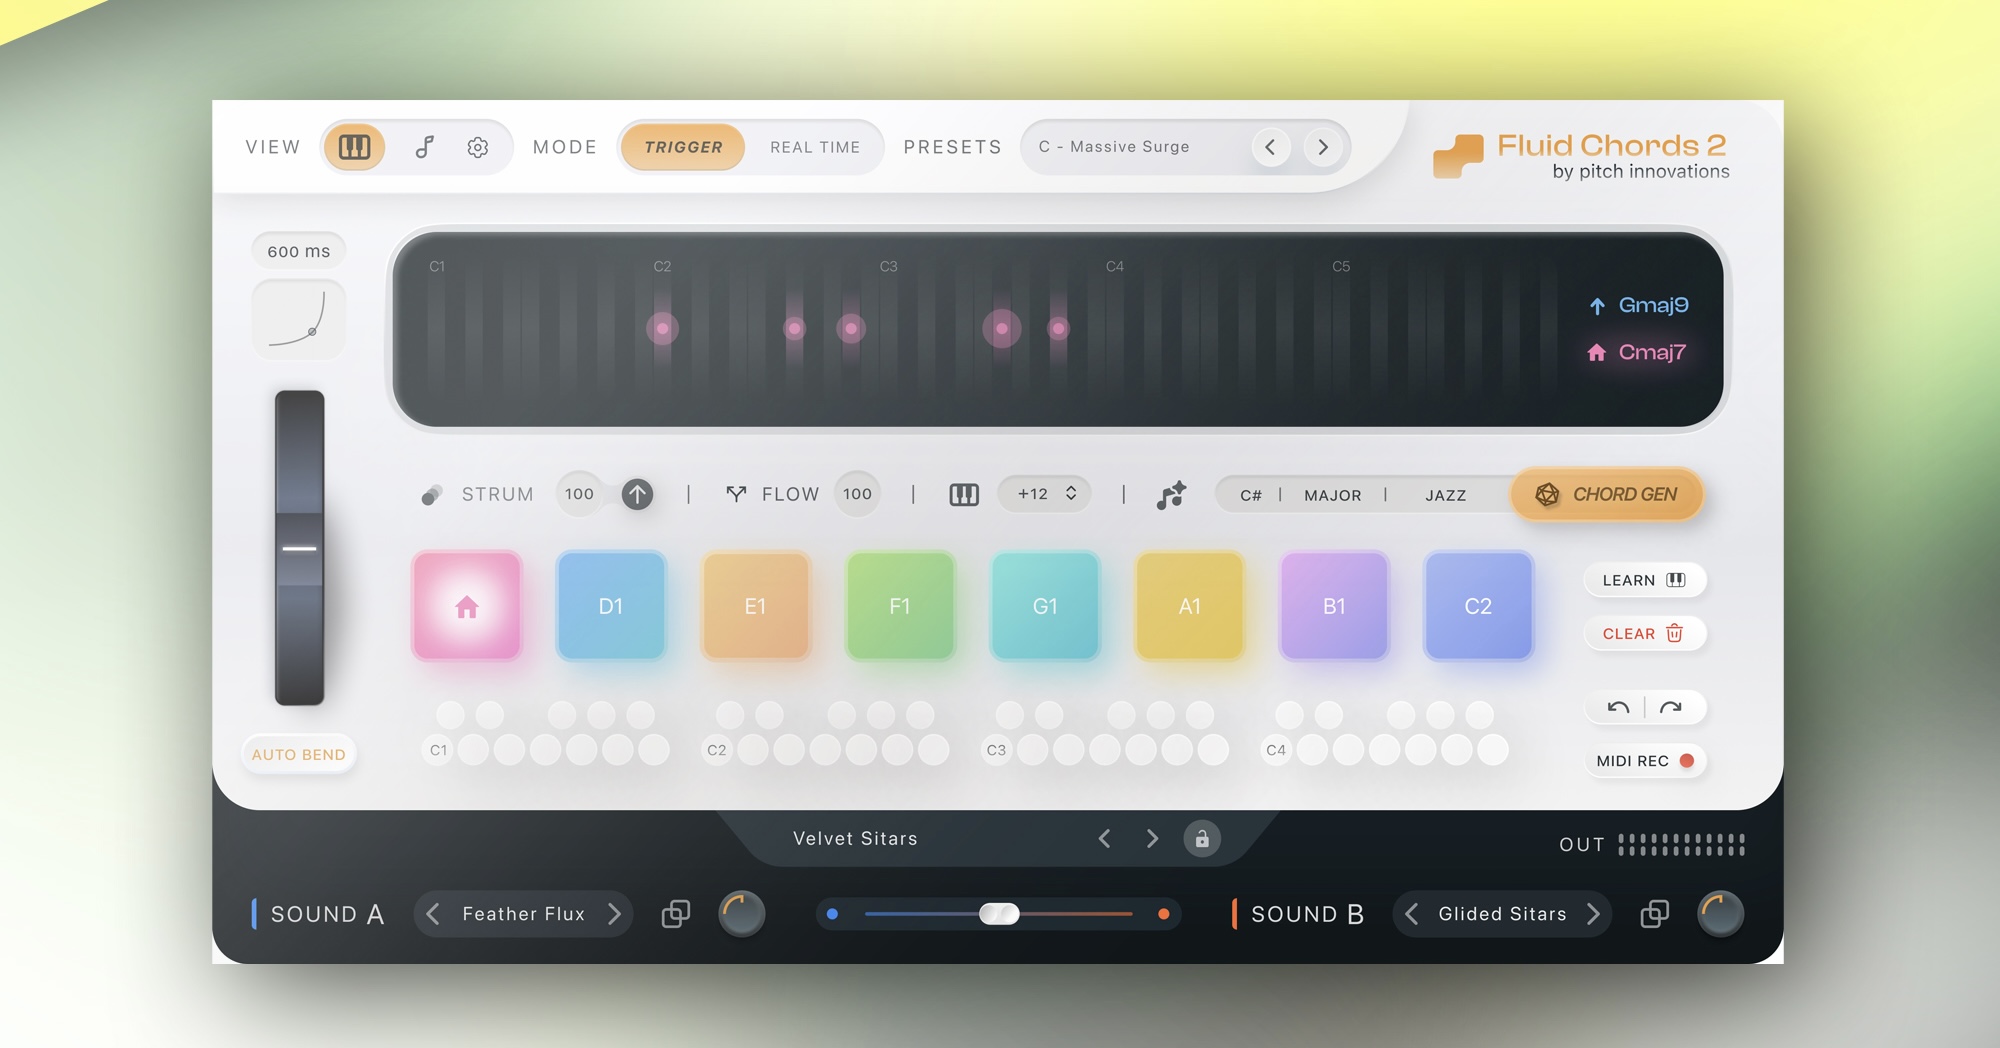
Task: Click the OUT level meter
Action: pyautogui.click(x=1681, y=845)
